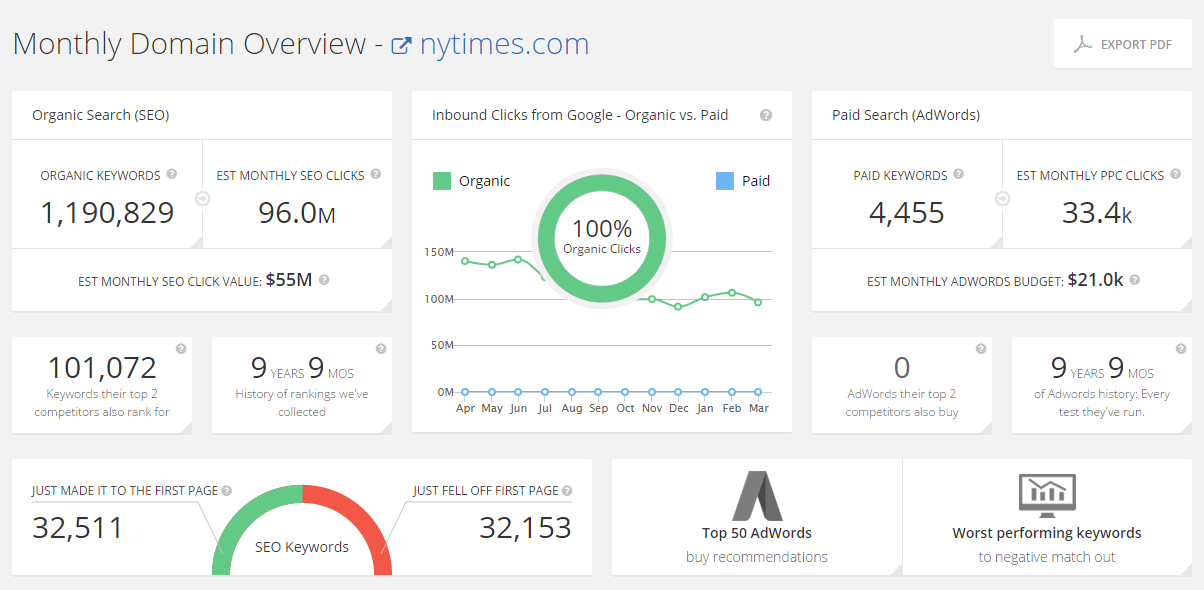The image size is (1204, 590).
Task: Click the Paid Search (AdWords) panel title
Action: (x=906, y=115)
